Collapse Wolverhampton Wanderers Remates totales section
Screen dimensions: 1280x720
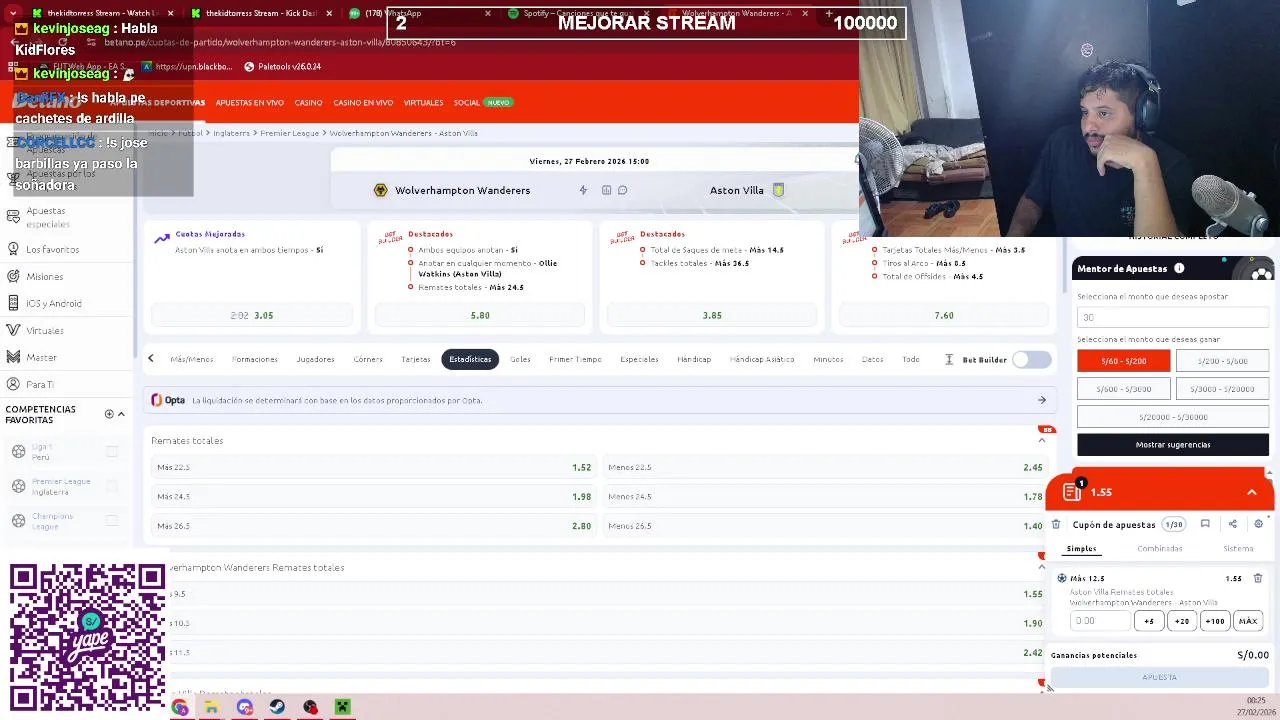pos(1041,567)
